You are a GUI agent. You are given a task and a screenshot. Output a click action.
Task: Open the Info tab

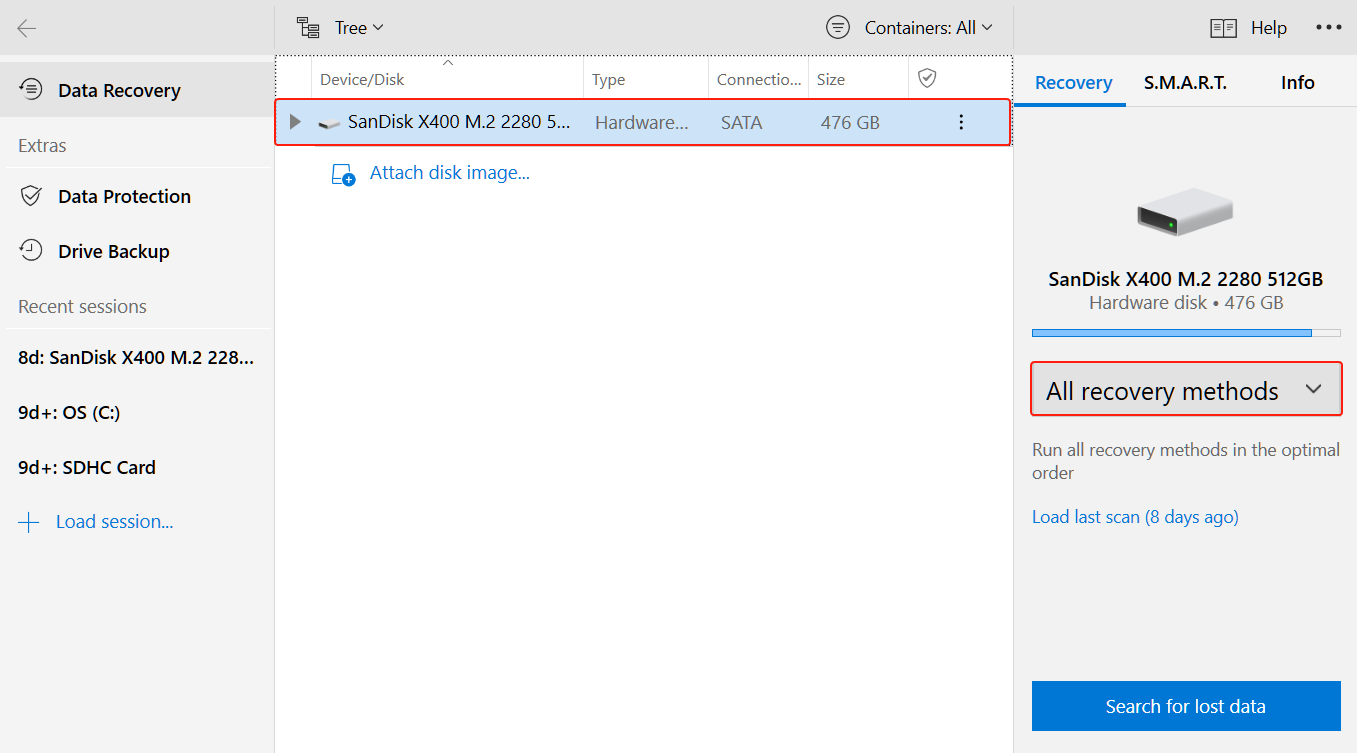pyautogui.click(x=1297, y=83)
